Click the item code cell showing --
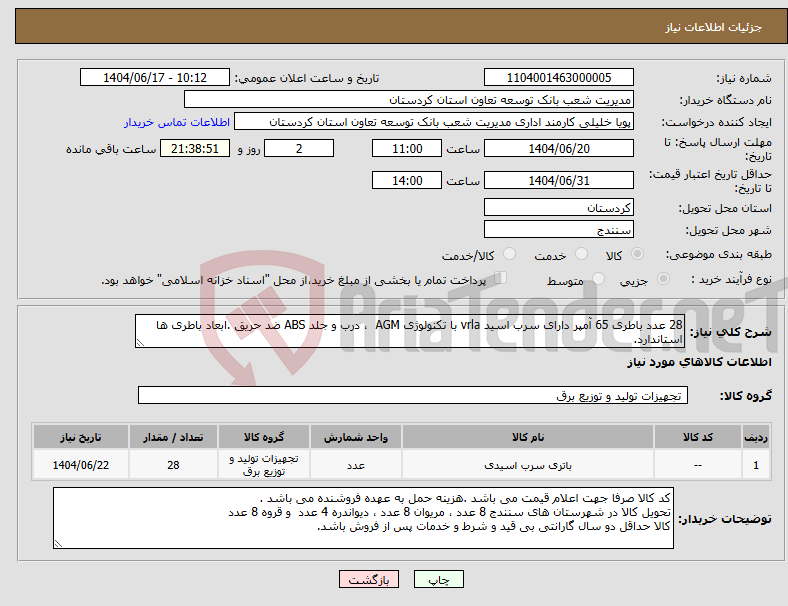The image size is (788, 606). [x=698, y=465]
